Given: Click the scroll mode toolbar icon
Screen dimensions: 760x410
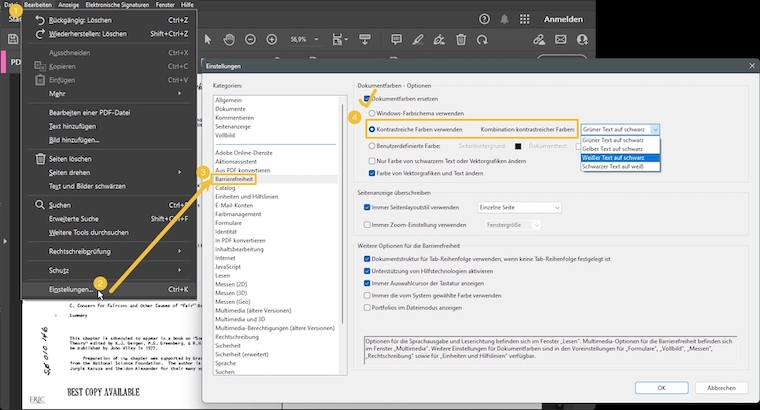Looking at the screenshot, I should tap(364, 40).
